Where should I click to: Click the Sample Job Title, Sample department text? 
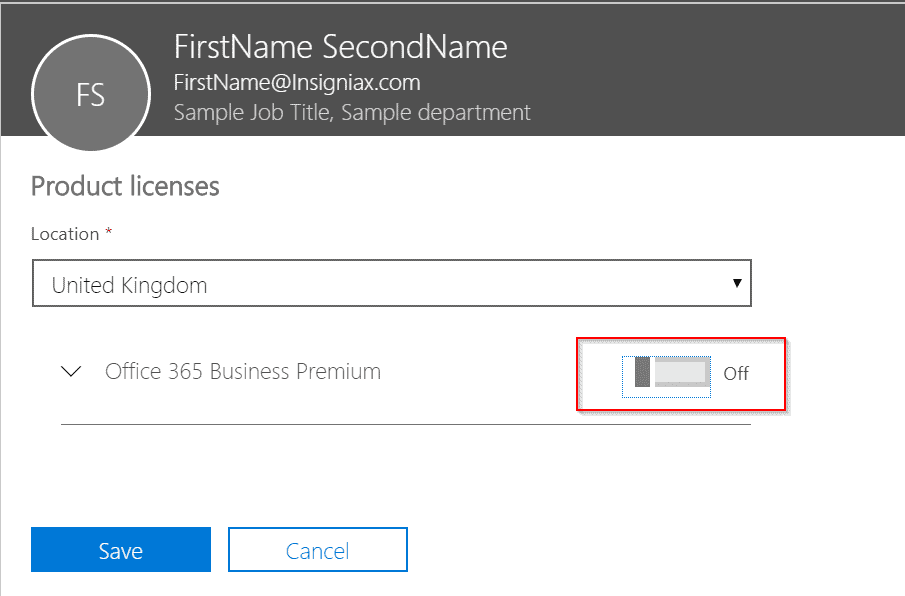pos(352,113)
